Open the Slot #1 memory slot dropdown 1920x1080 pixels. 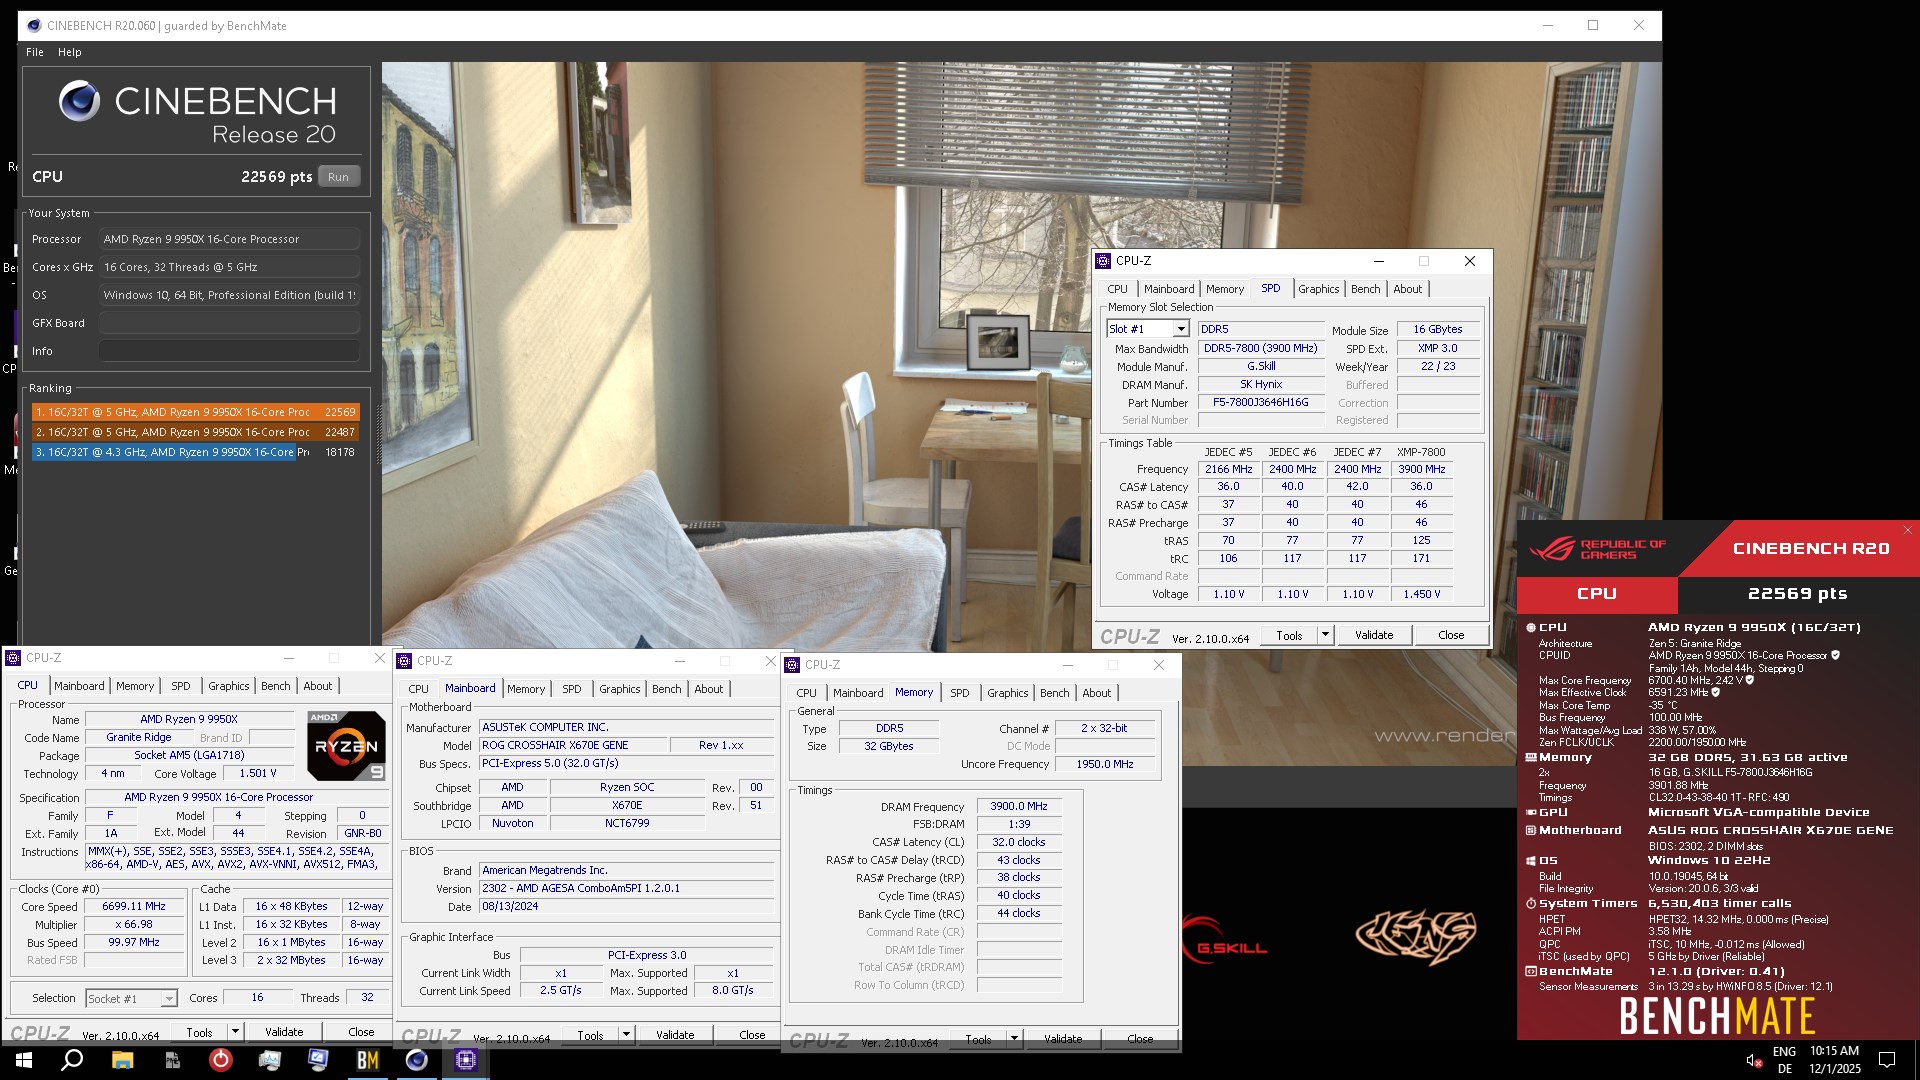[1181, 329]
